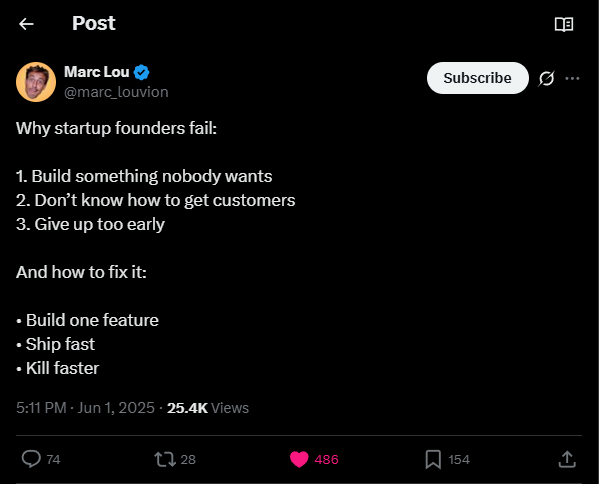The height and width of the screenshot is (484, 599).
Task: Open the share post upload icon
Action: (x=567, y=459)
